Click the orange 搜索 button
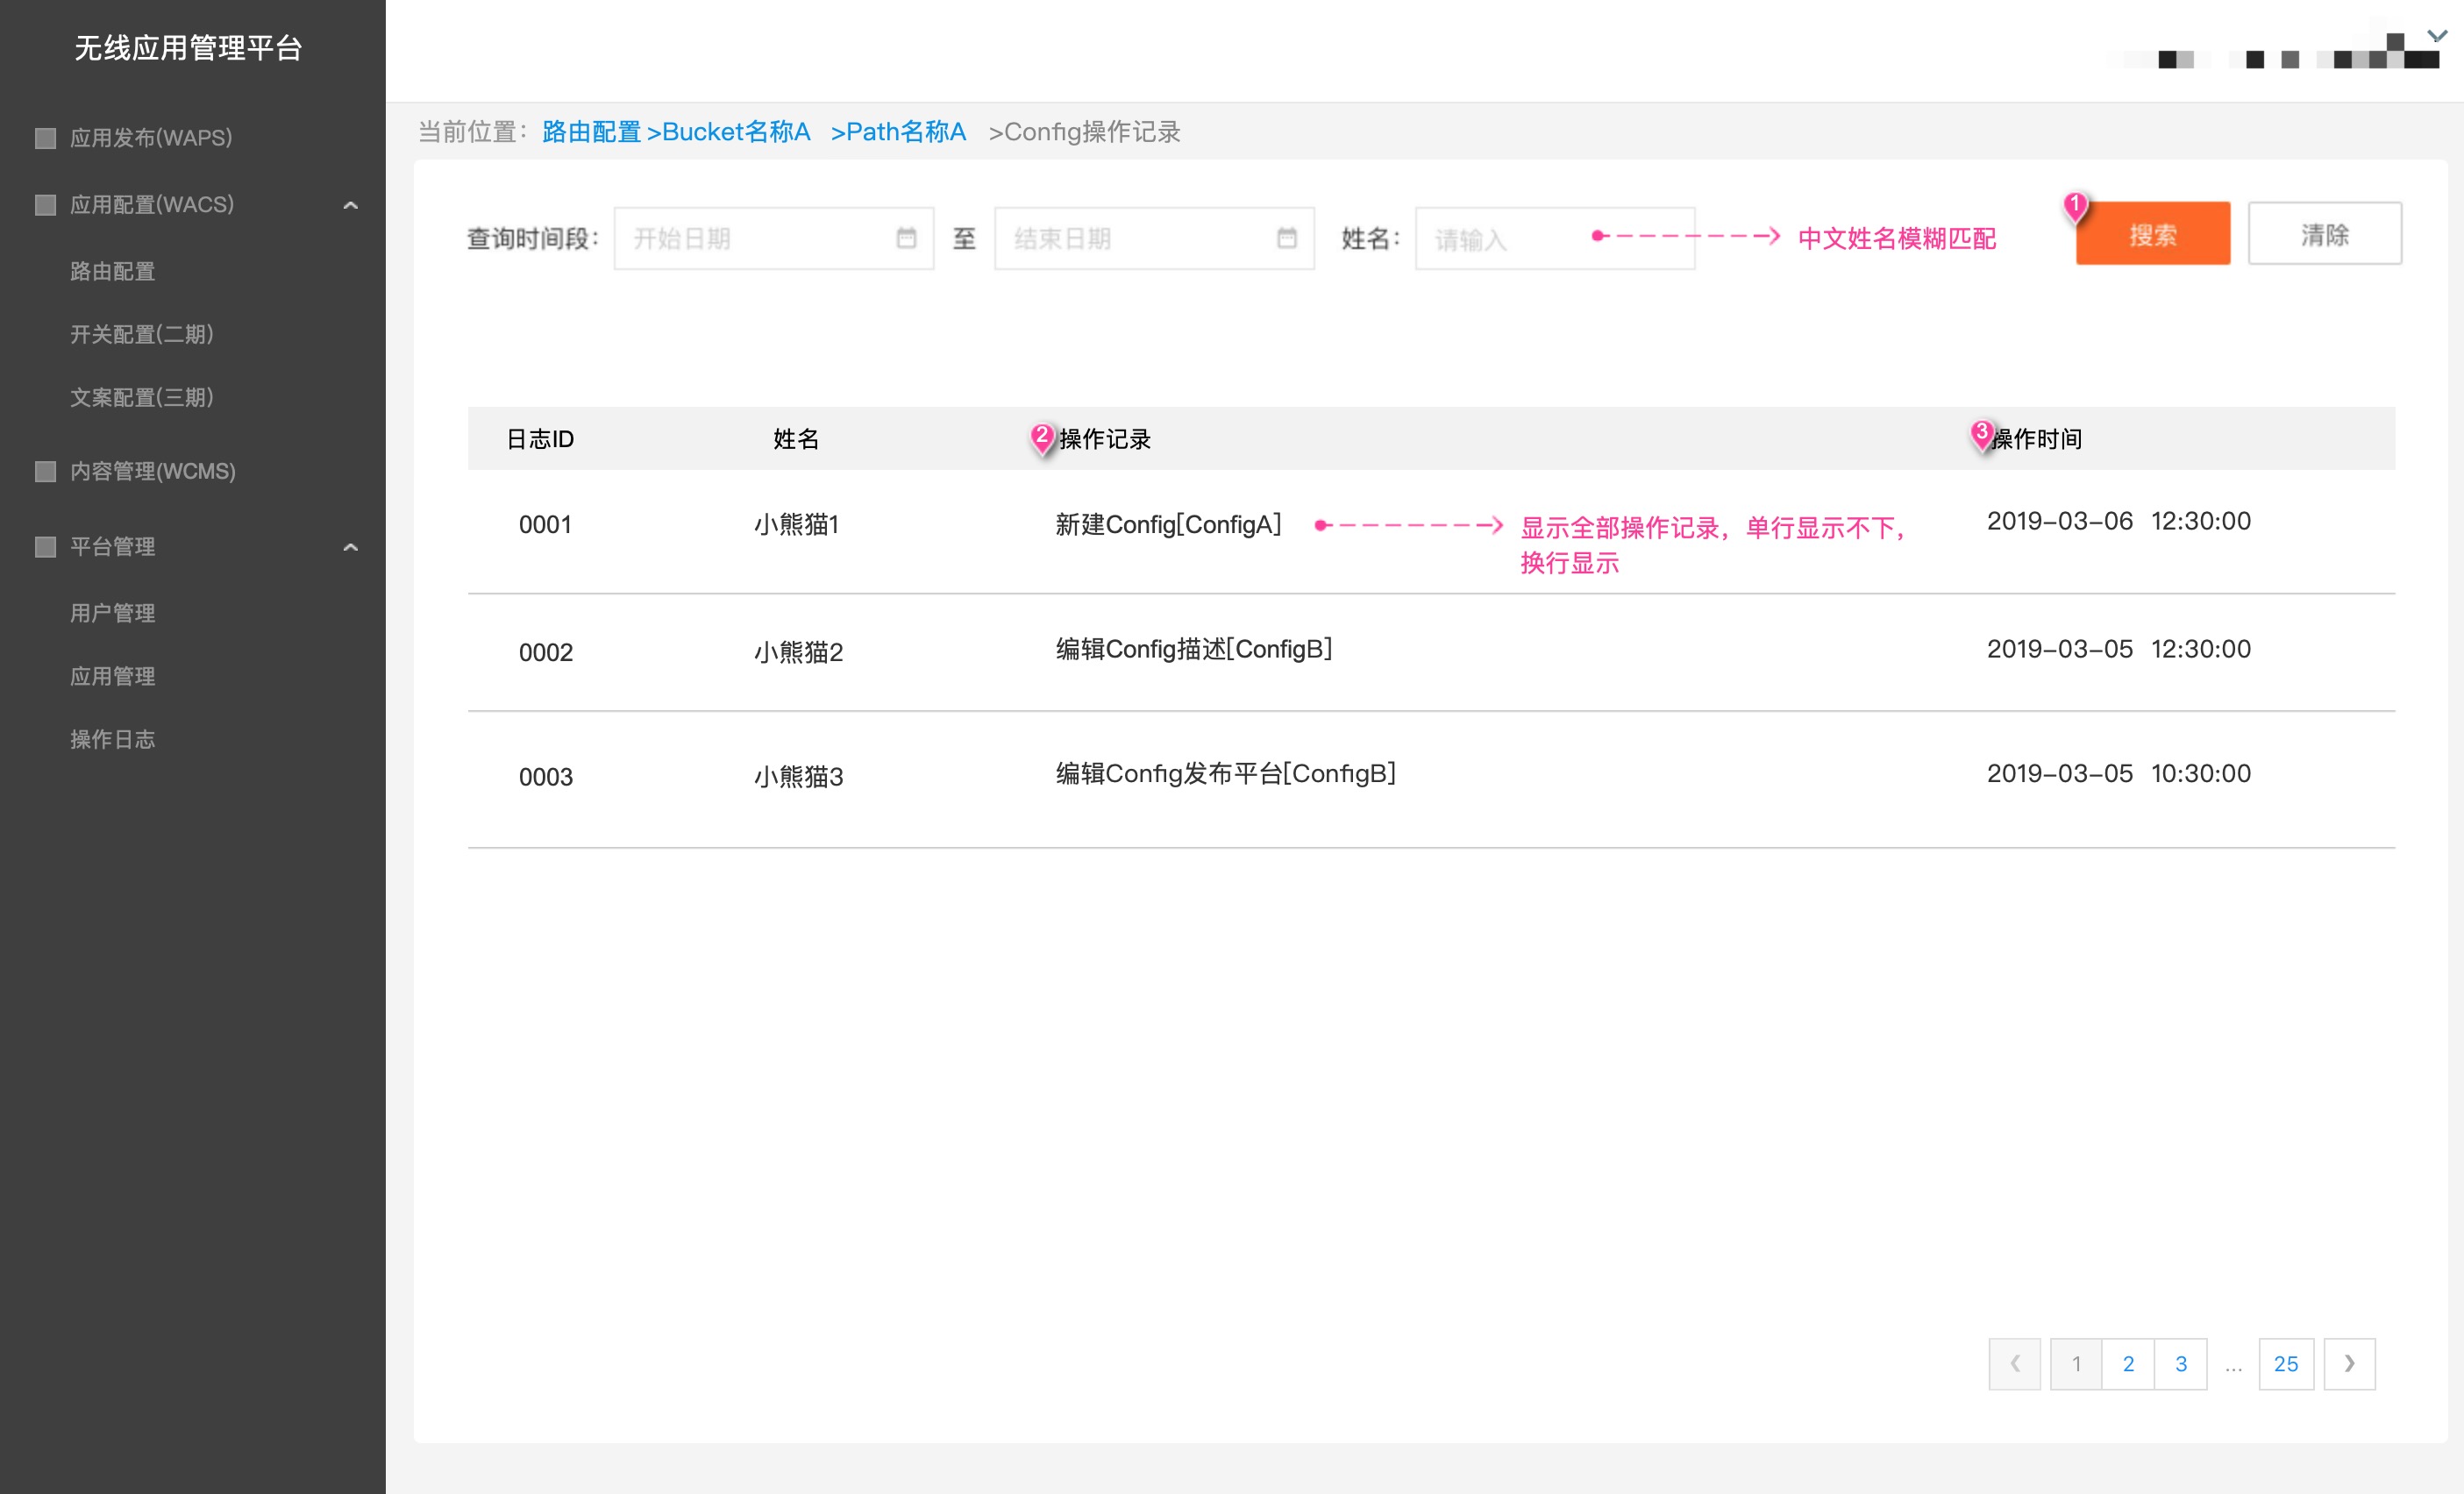Image resolution: width=2464 pixels, height=1494 pixels. pyautogui.click(x=2153, y=234)
